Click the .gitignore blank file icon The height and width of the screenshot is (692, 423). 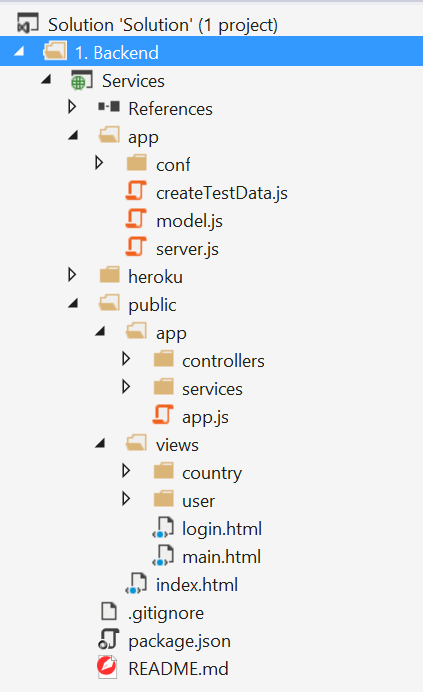(x=109, y=611)
